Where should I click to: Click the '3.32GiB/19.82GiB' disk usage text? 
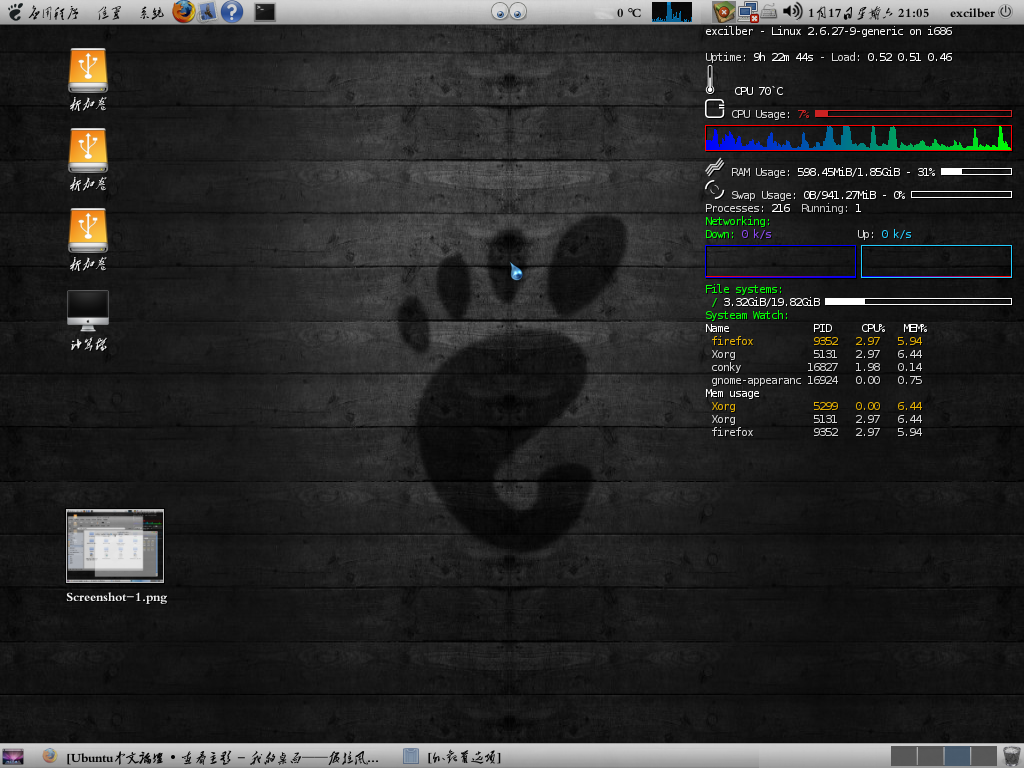click(x=771, y=302)
